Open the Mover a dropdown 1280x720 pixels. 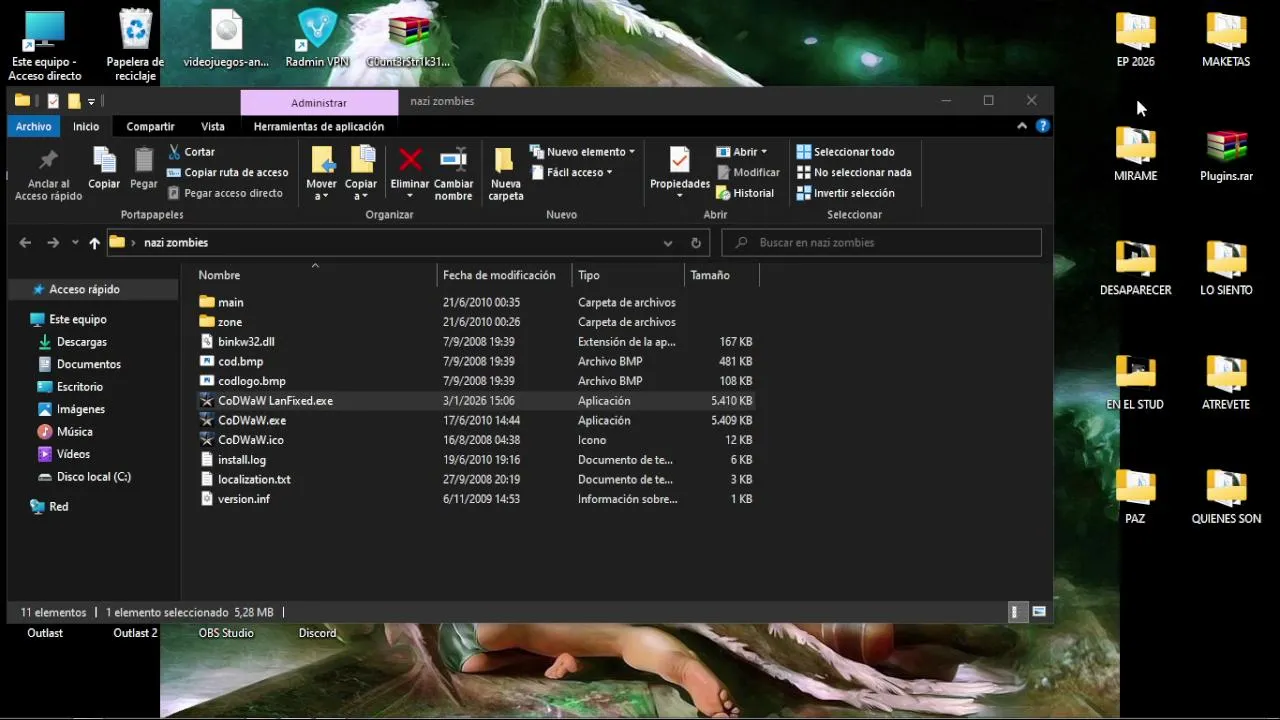pos(321,173)
